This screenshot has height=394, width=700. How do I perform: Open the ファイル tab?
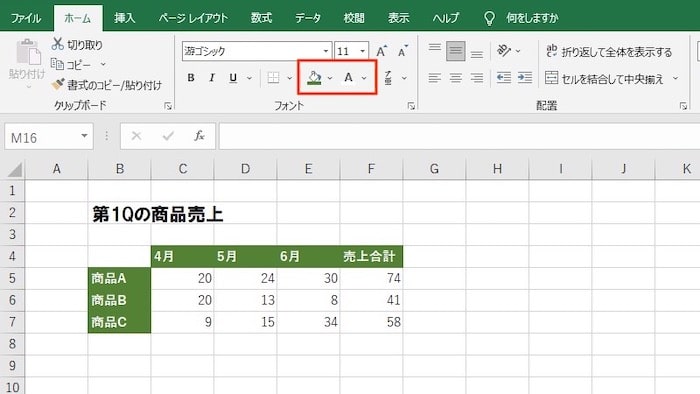pyautogui.click(x=26, y=18)
